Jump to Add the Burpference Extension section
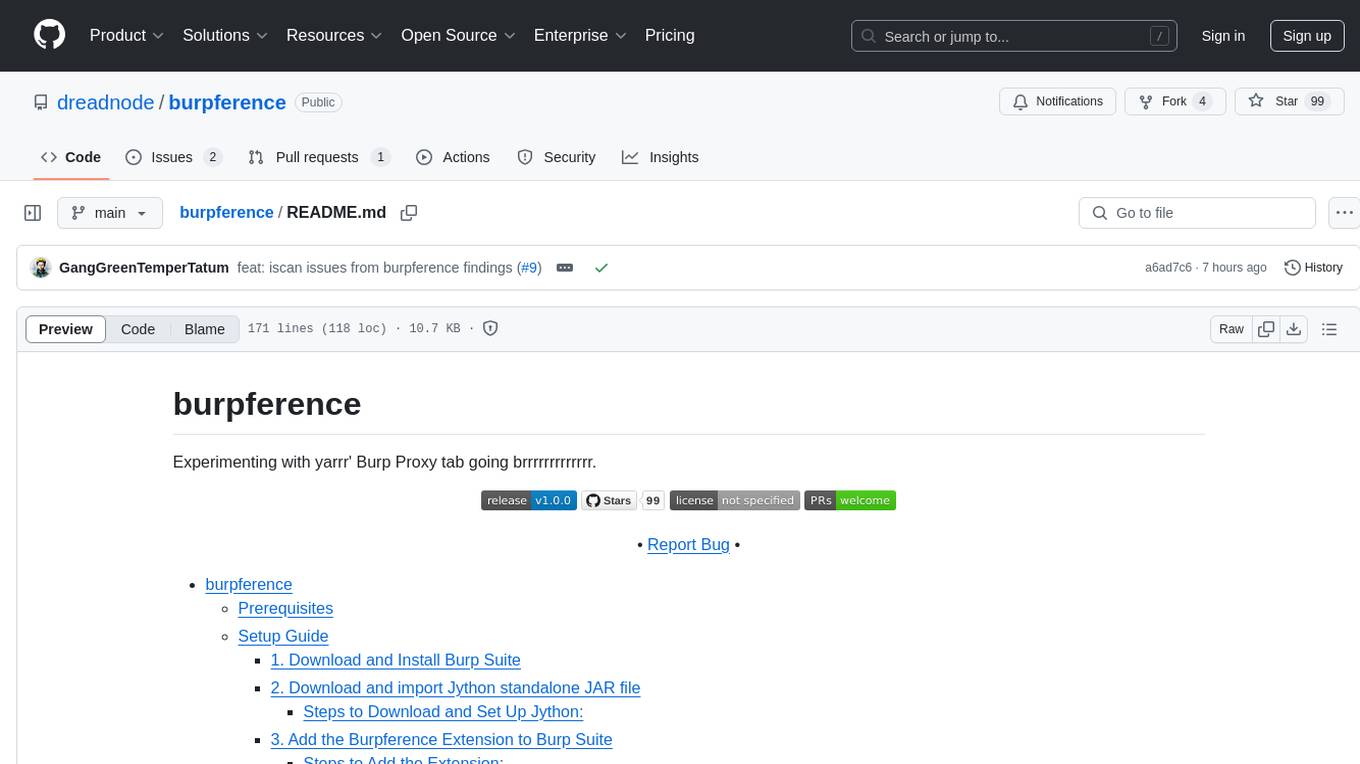 (x=441, y=741)
